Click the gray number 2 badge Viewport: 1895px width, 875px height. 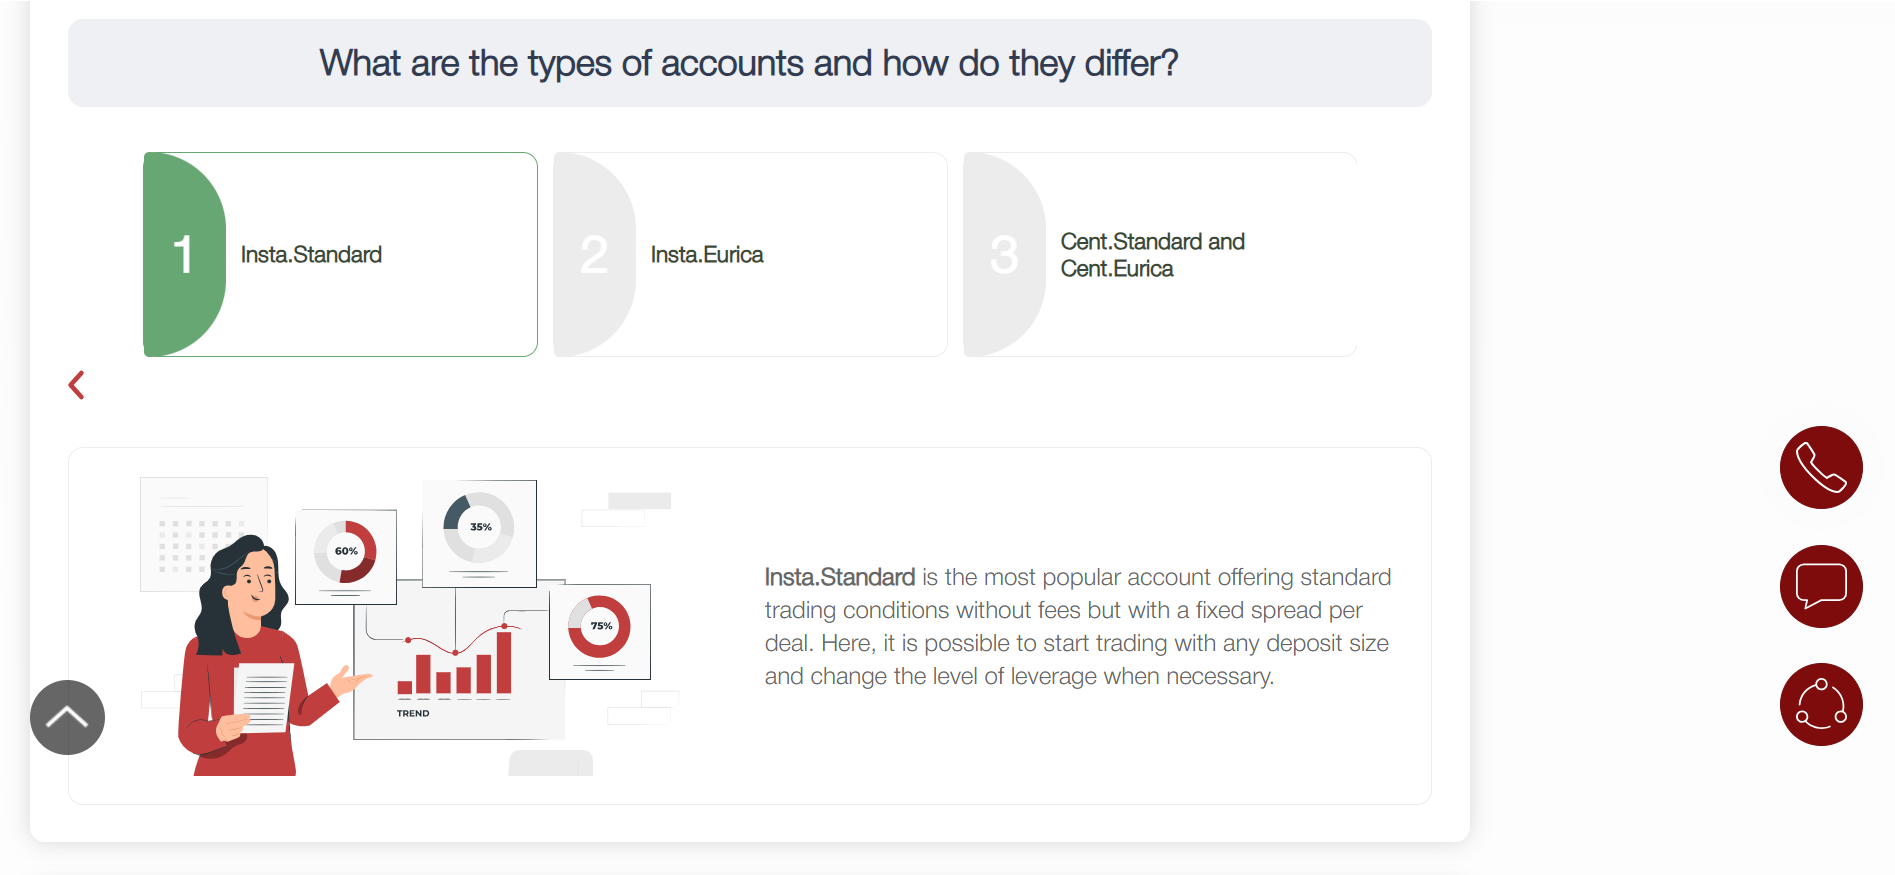[594, 254]
